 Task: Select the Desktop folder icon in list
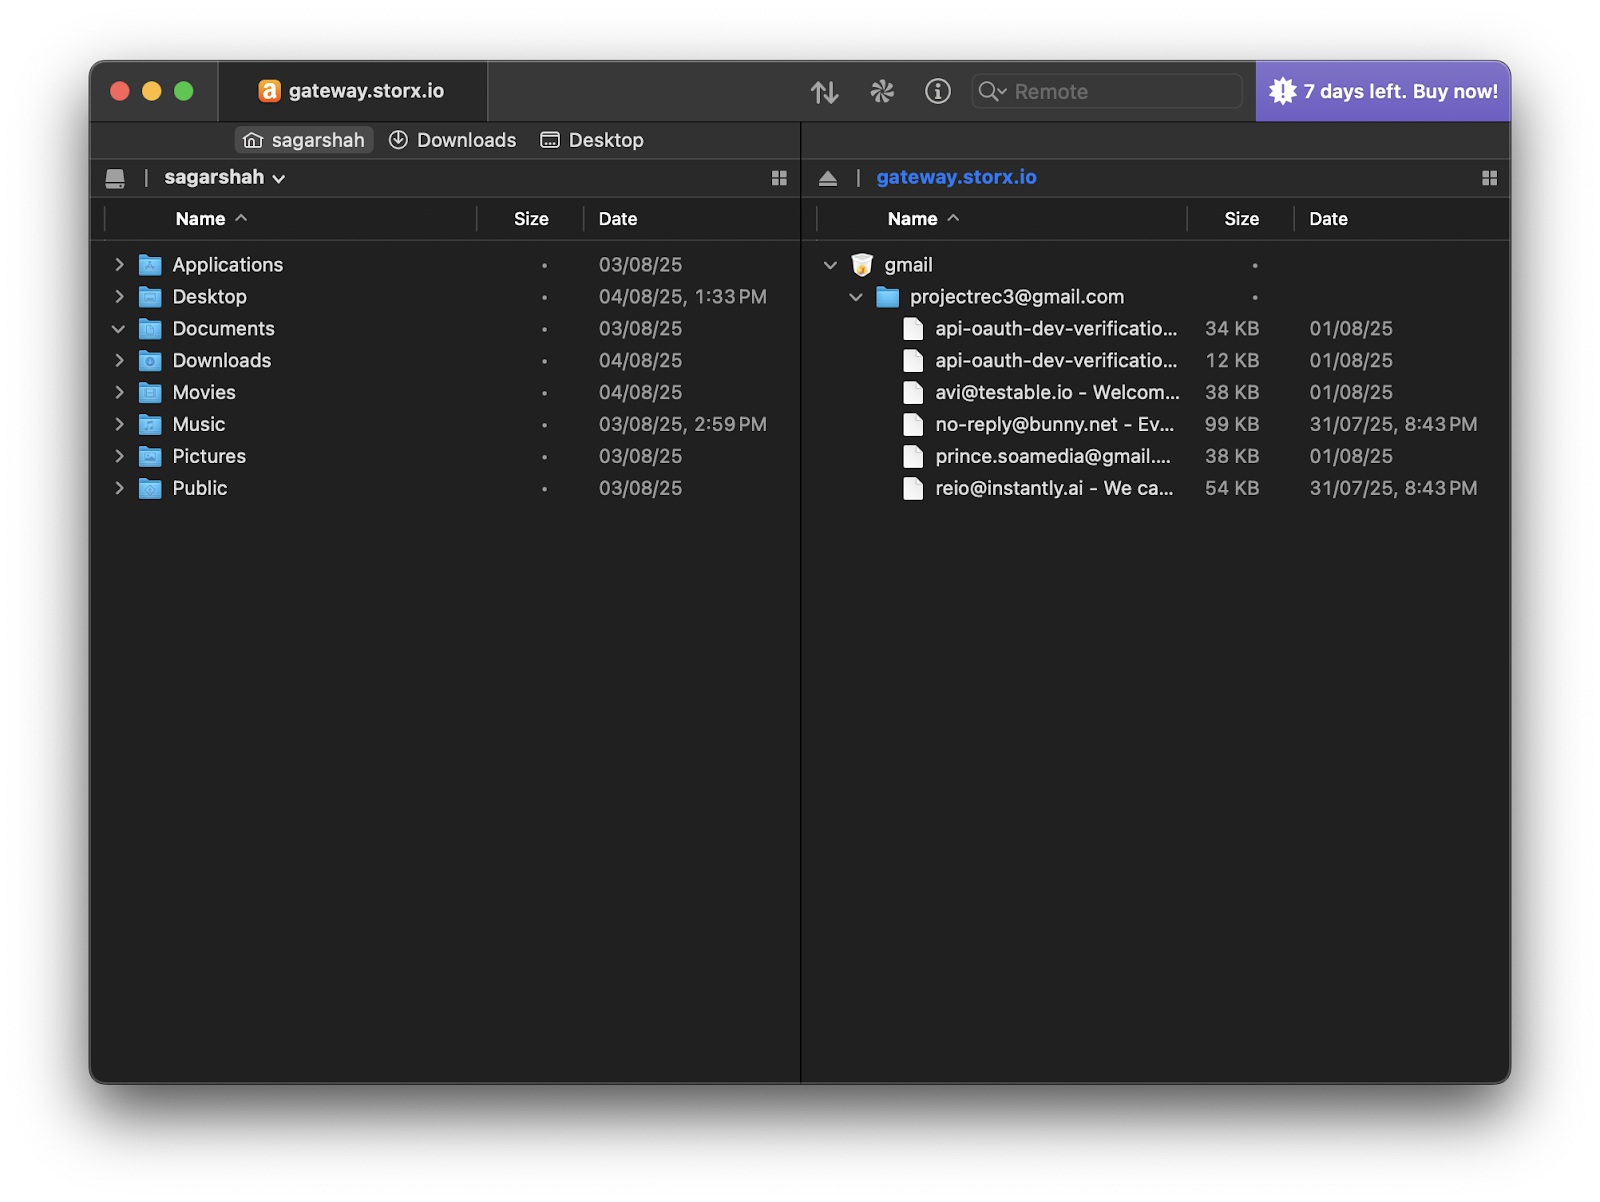tap(150, 297)
